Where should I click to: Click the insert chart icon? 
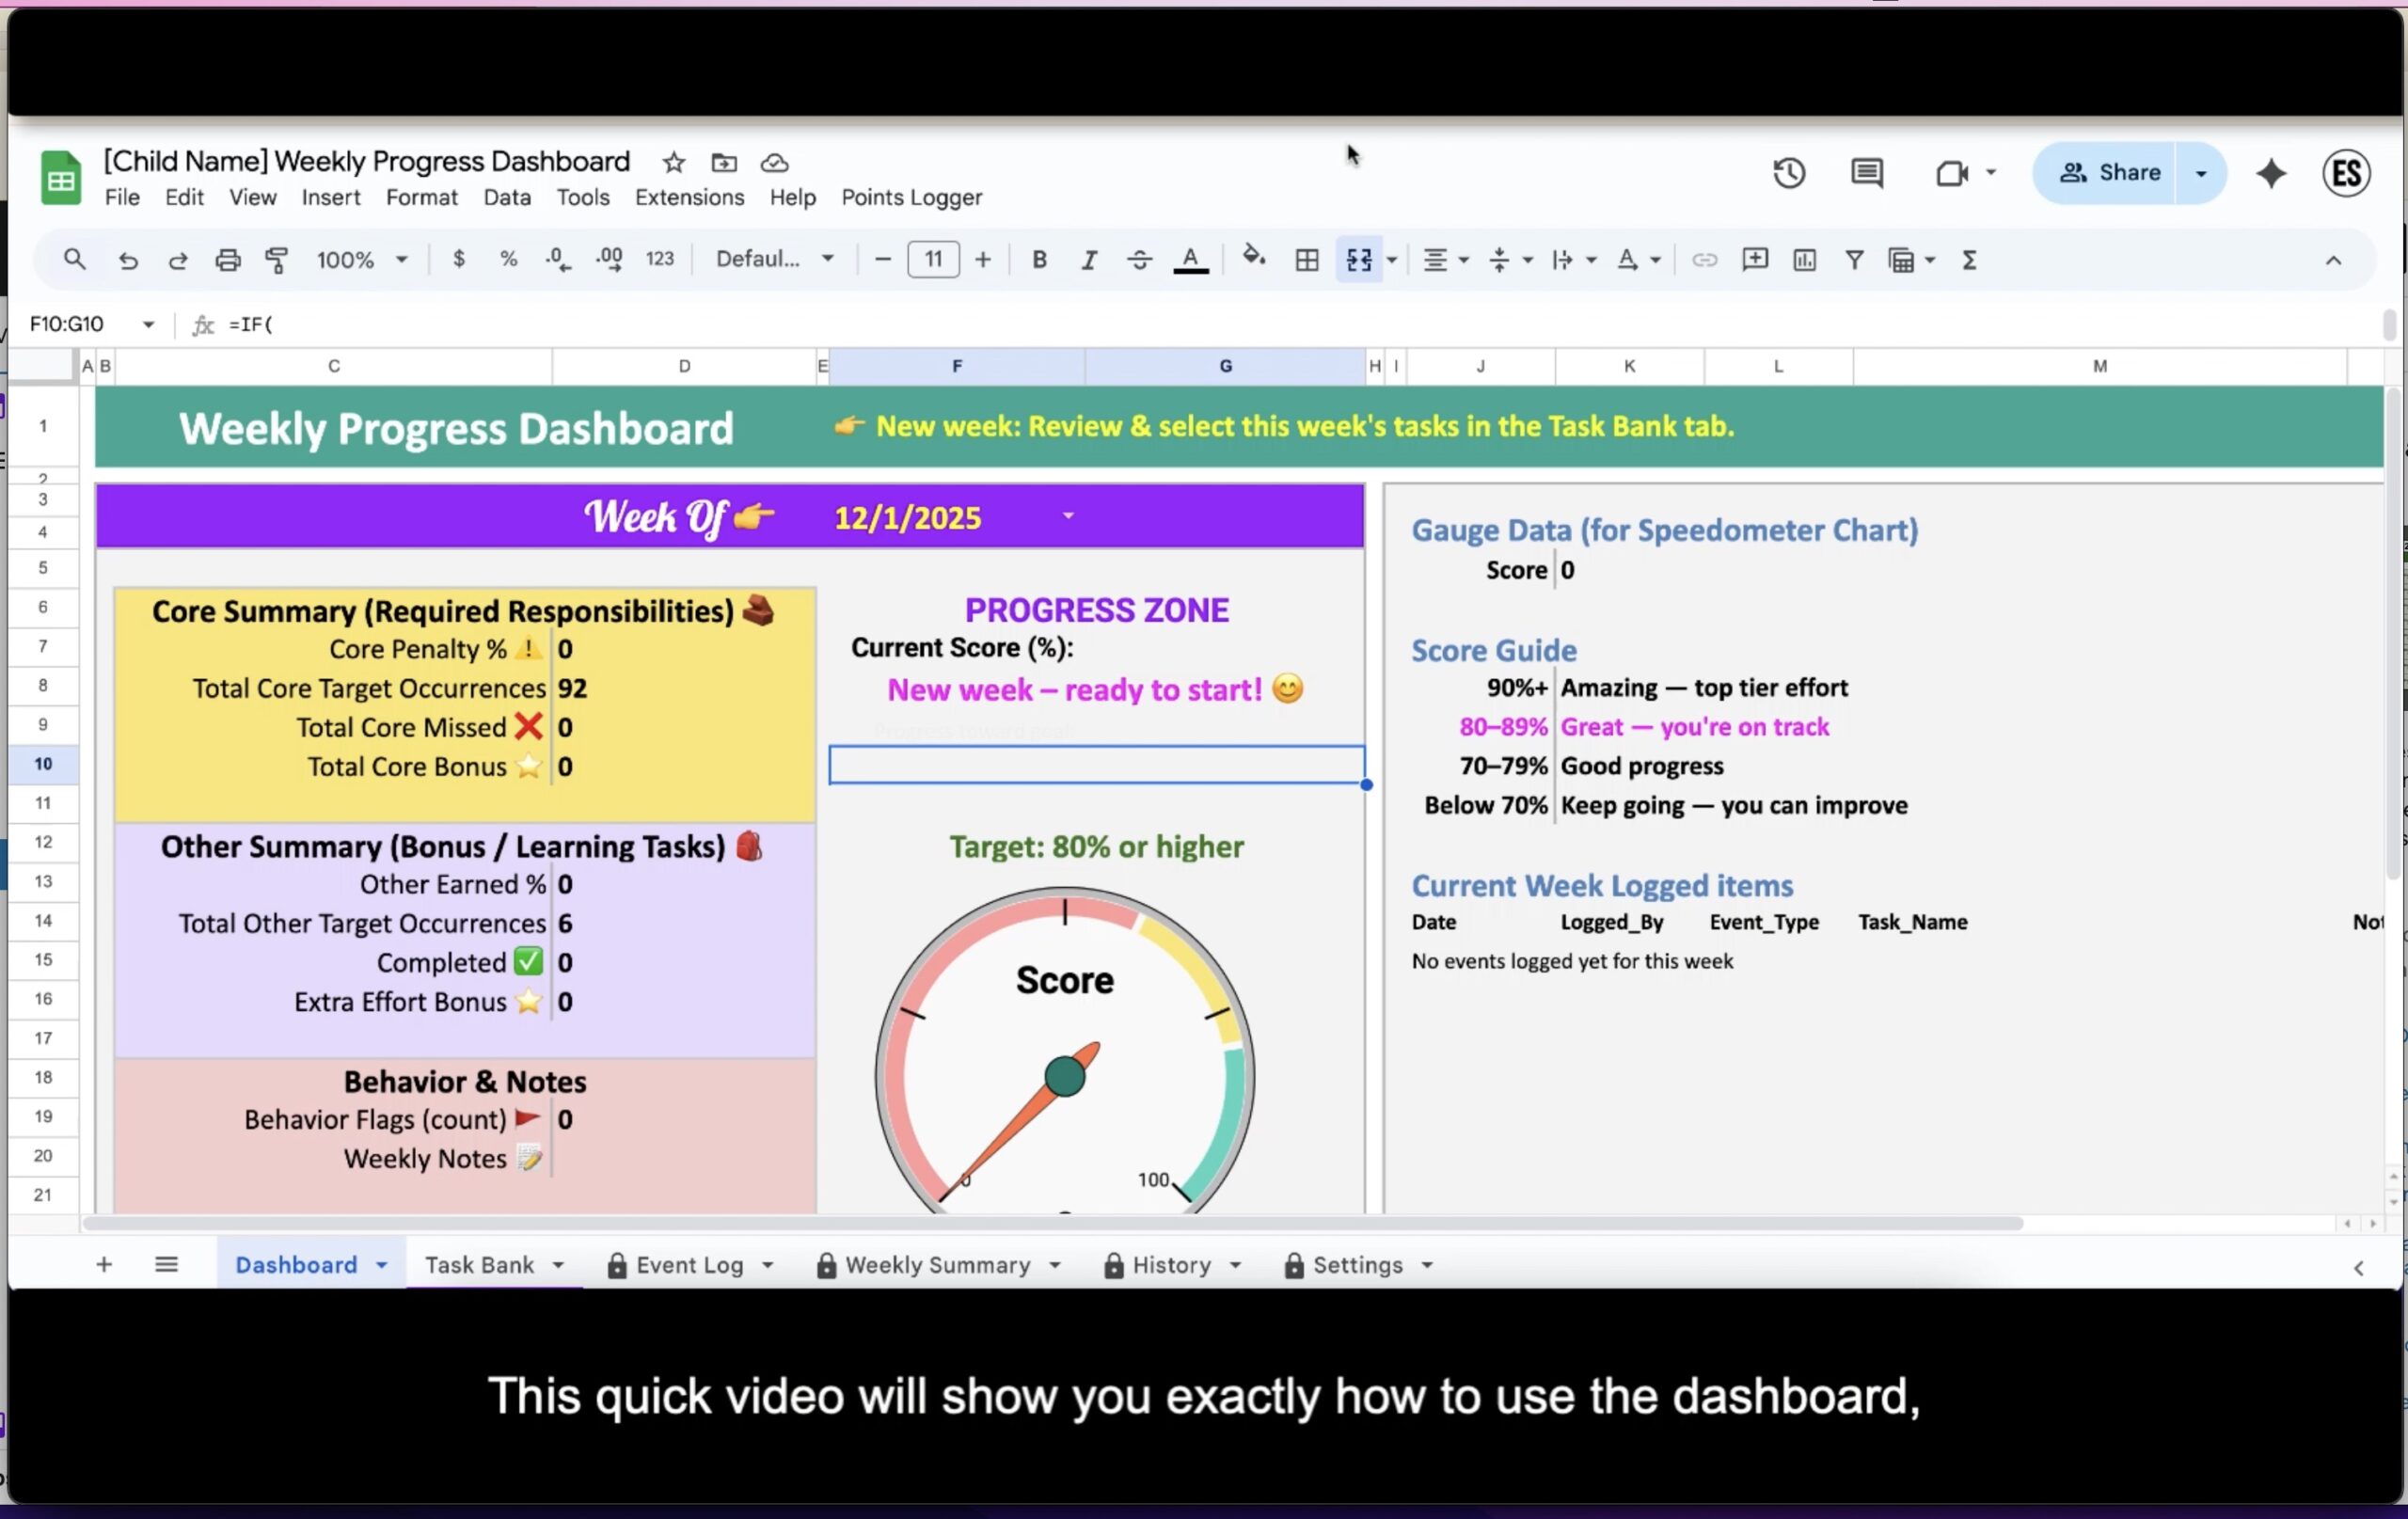pos(1804,260)
